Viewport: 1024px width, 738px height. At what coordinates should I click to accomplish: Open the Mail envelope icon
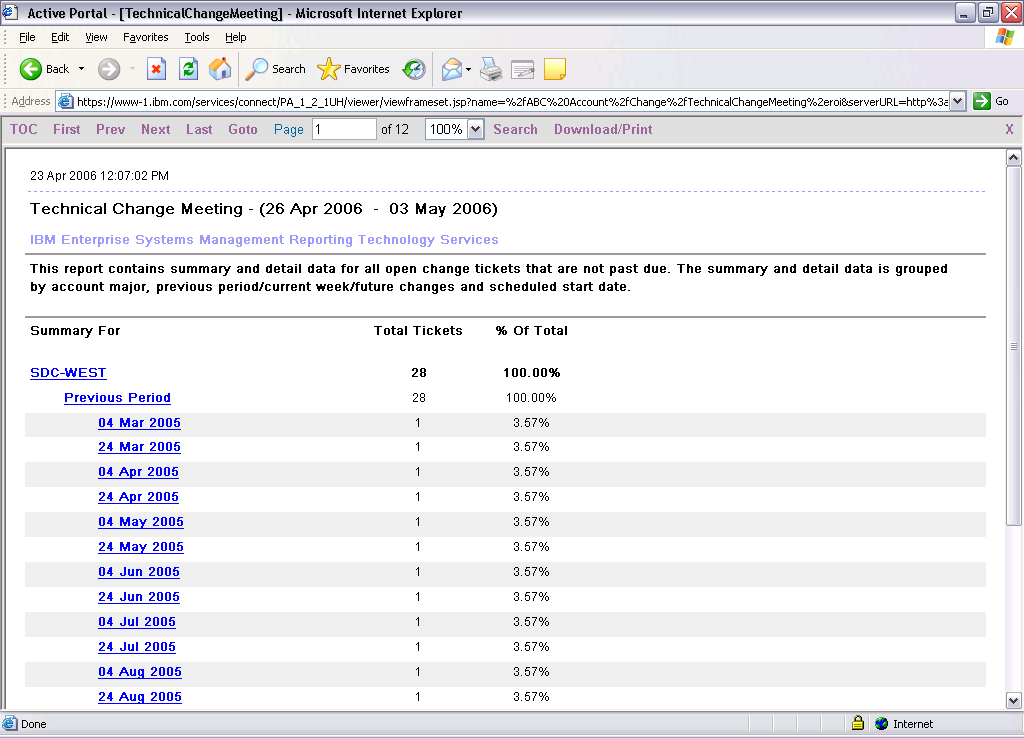coord(451,69)
